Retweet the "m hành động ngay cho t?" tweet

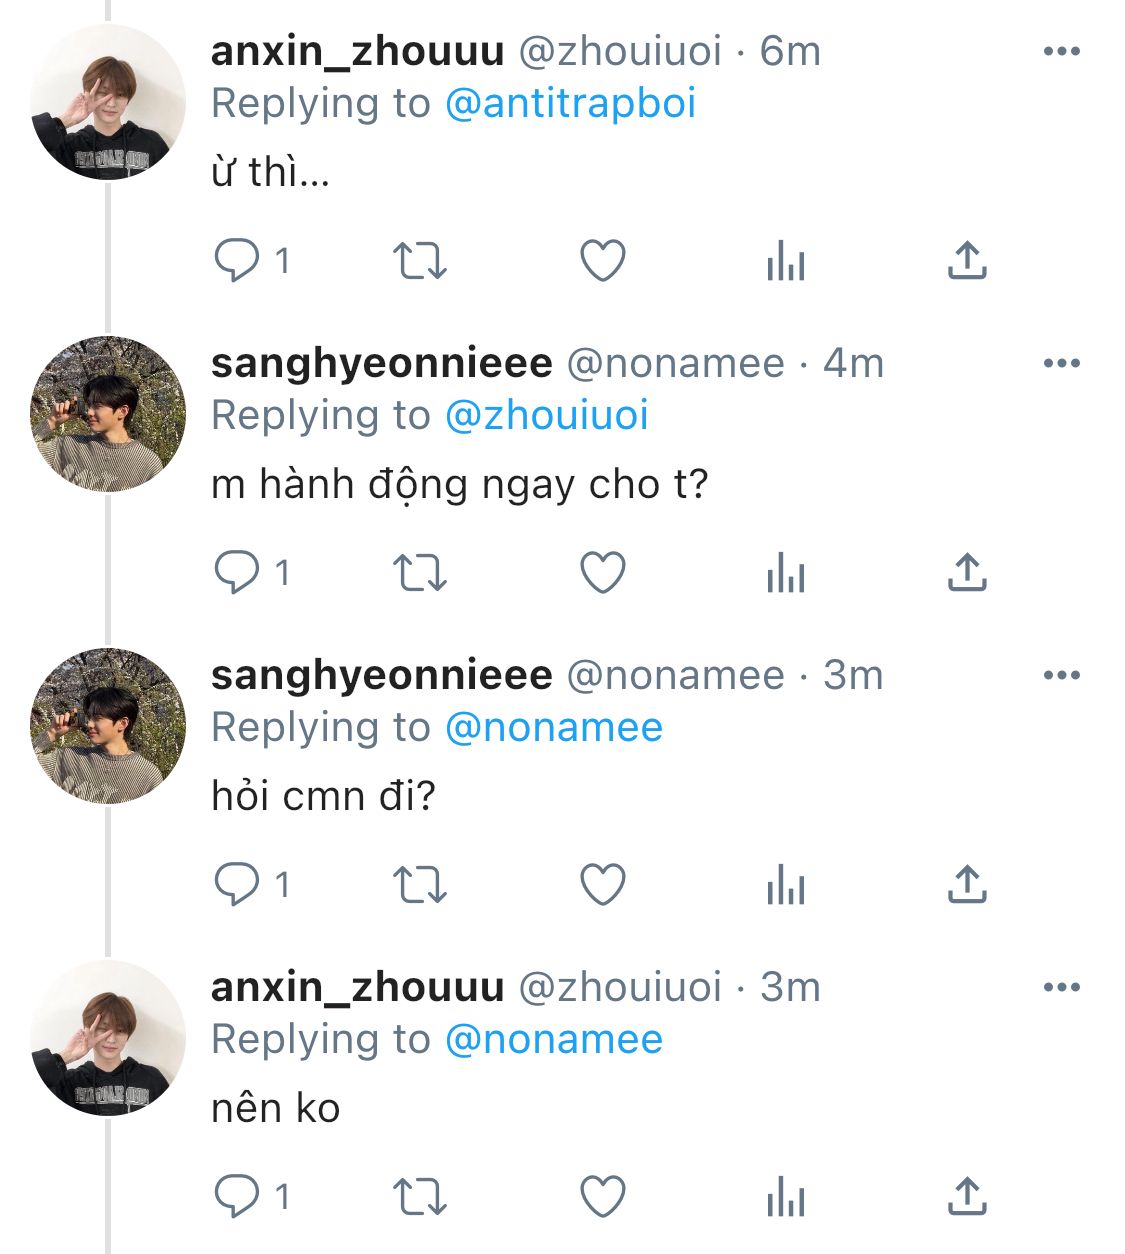tap(419, 573)
